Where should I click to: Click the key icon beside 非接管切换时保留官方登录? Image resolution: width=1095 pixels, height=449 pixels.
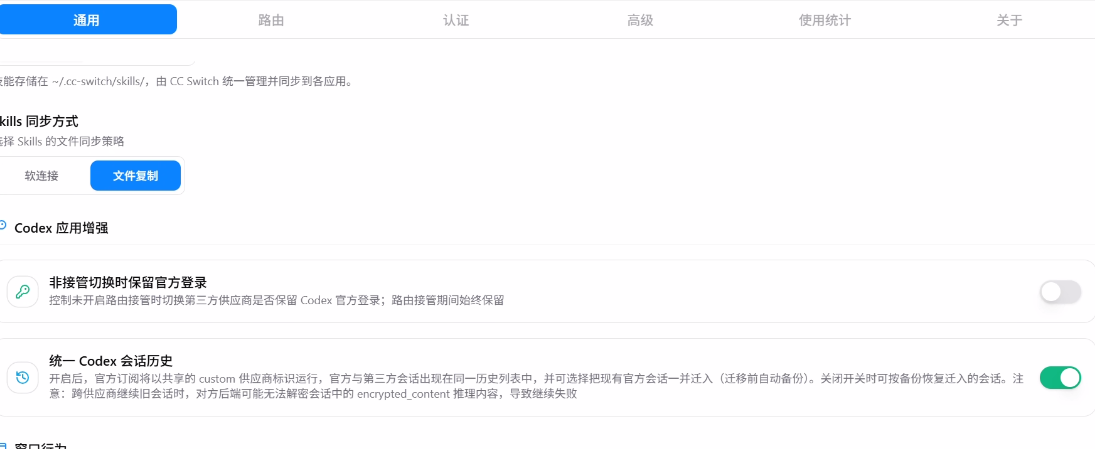22,291
